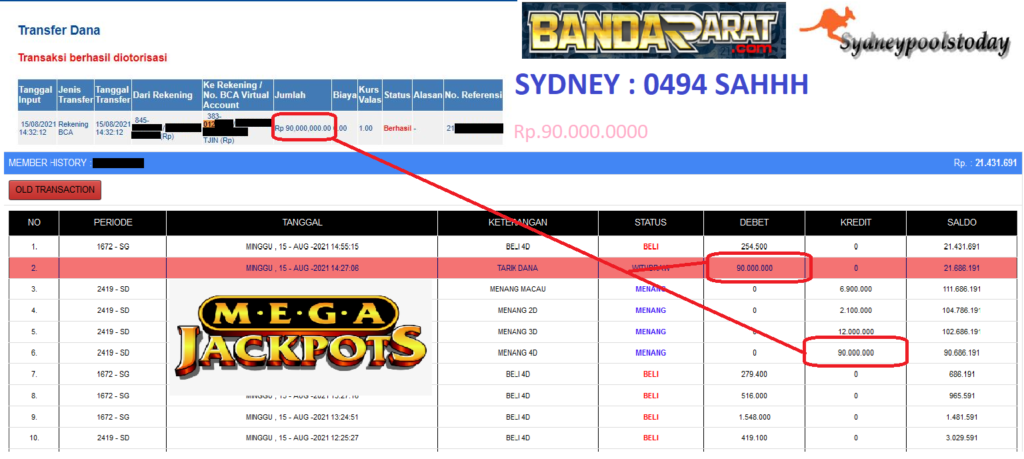The width and height of the screenshot is (1024, 459).
Task: Click the 'SYDNEY : 0494 SAHHH' headline
Action: pos(662,84)
